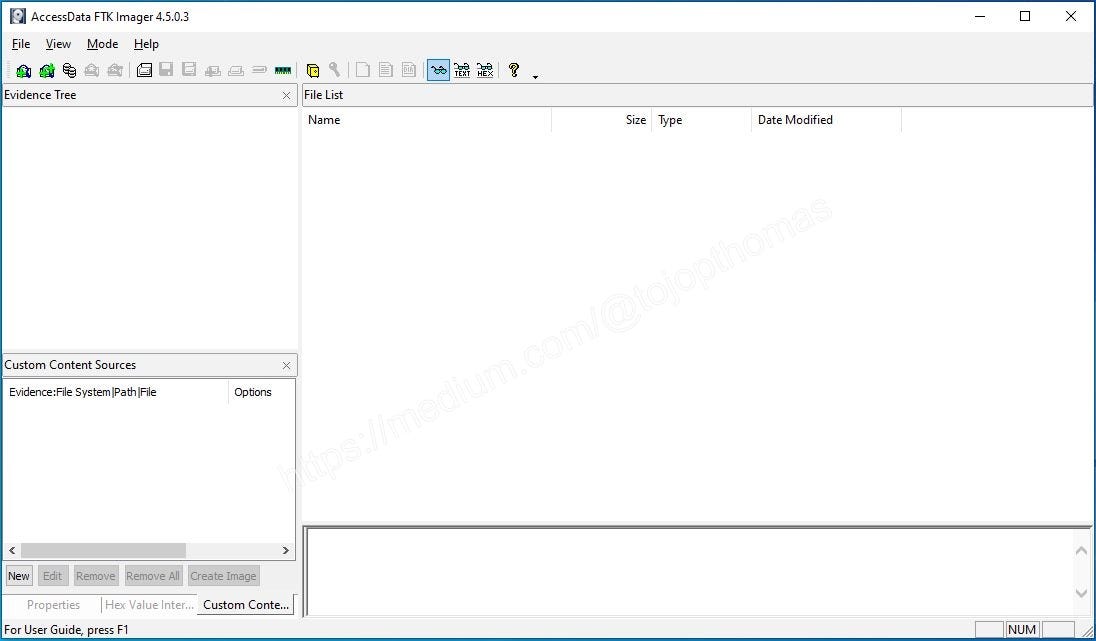Click Add All Attached Devices icon

(x=47, y=70)
